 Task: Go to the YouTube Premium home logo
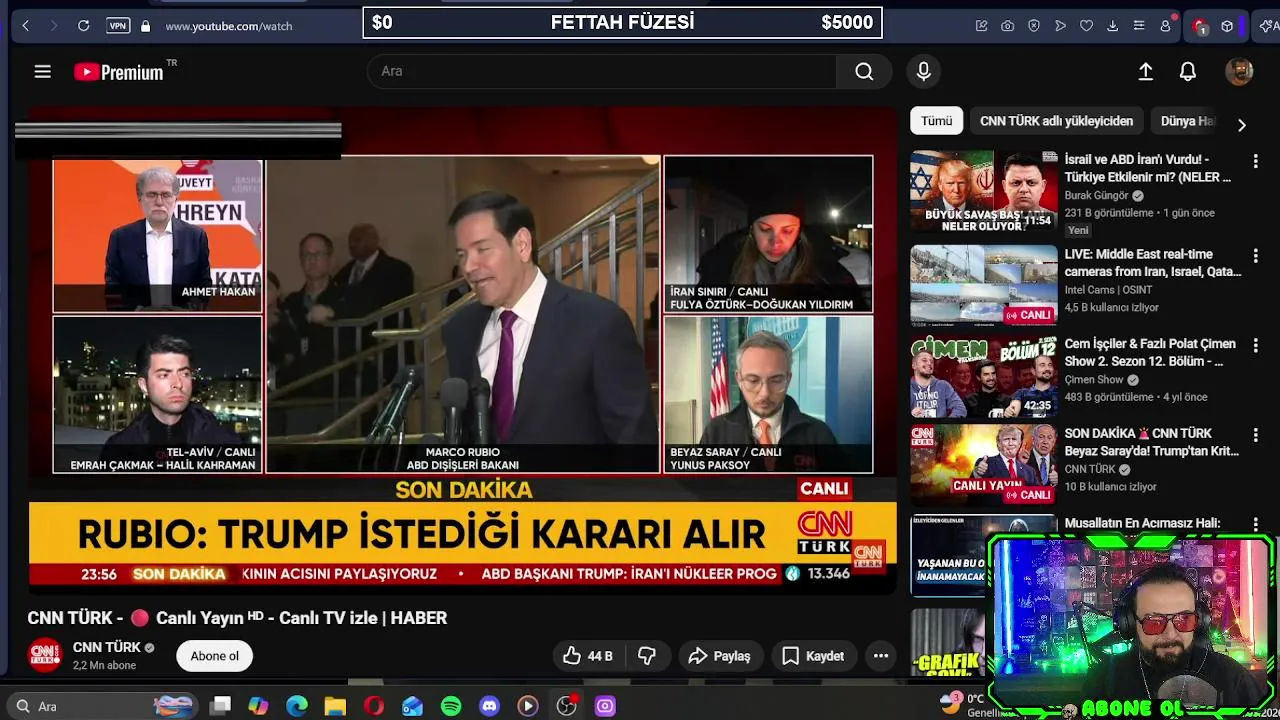tap(119, 72)
